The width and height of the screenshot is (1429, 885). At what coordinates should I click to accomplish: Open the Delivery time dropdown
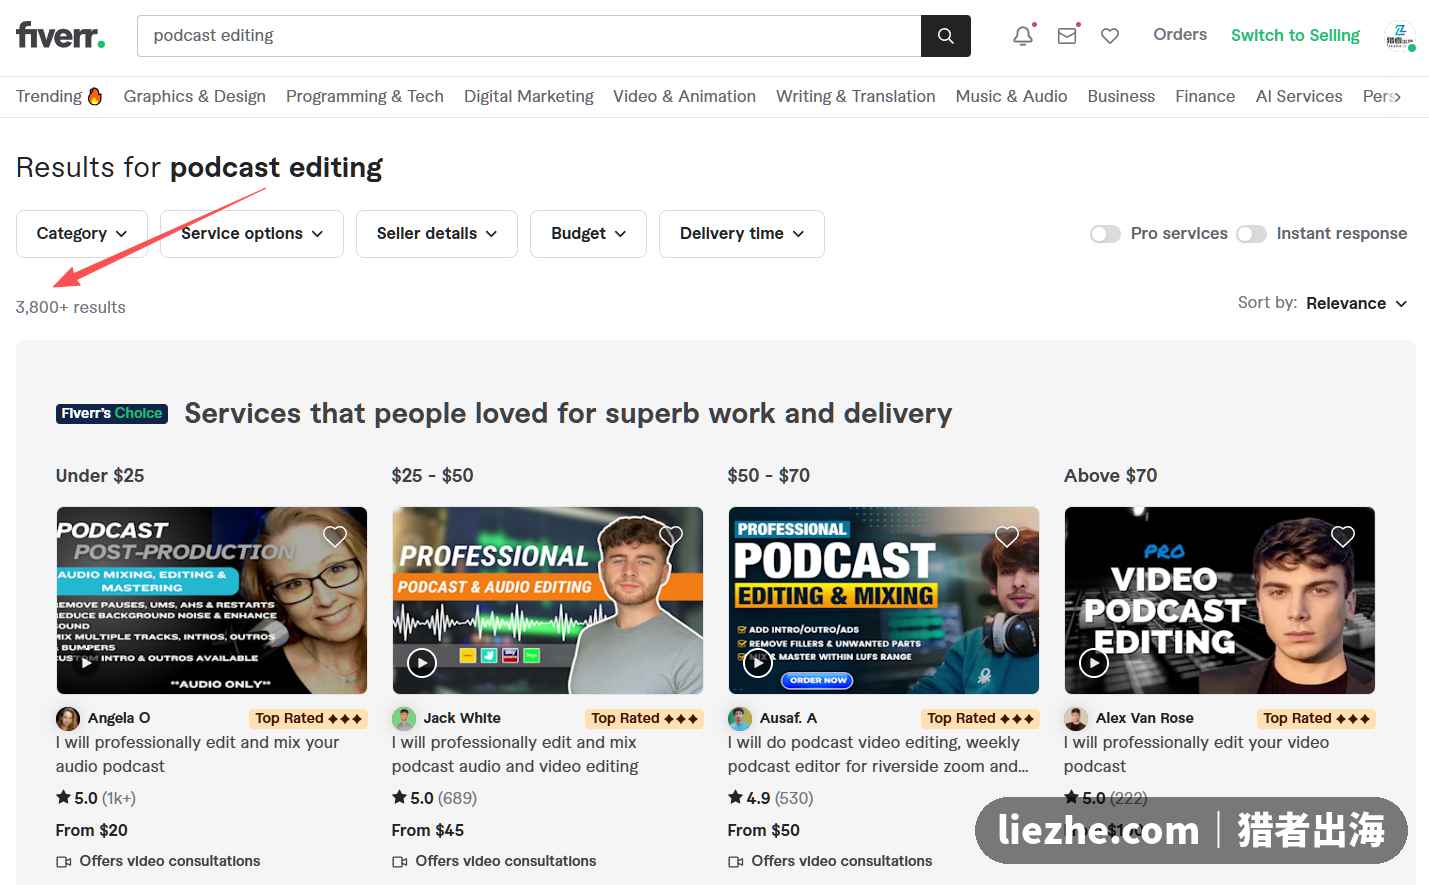(x=742, y=234)
